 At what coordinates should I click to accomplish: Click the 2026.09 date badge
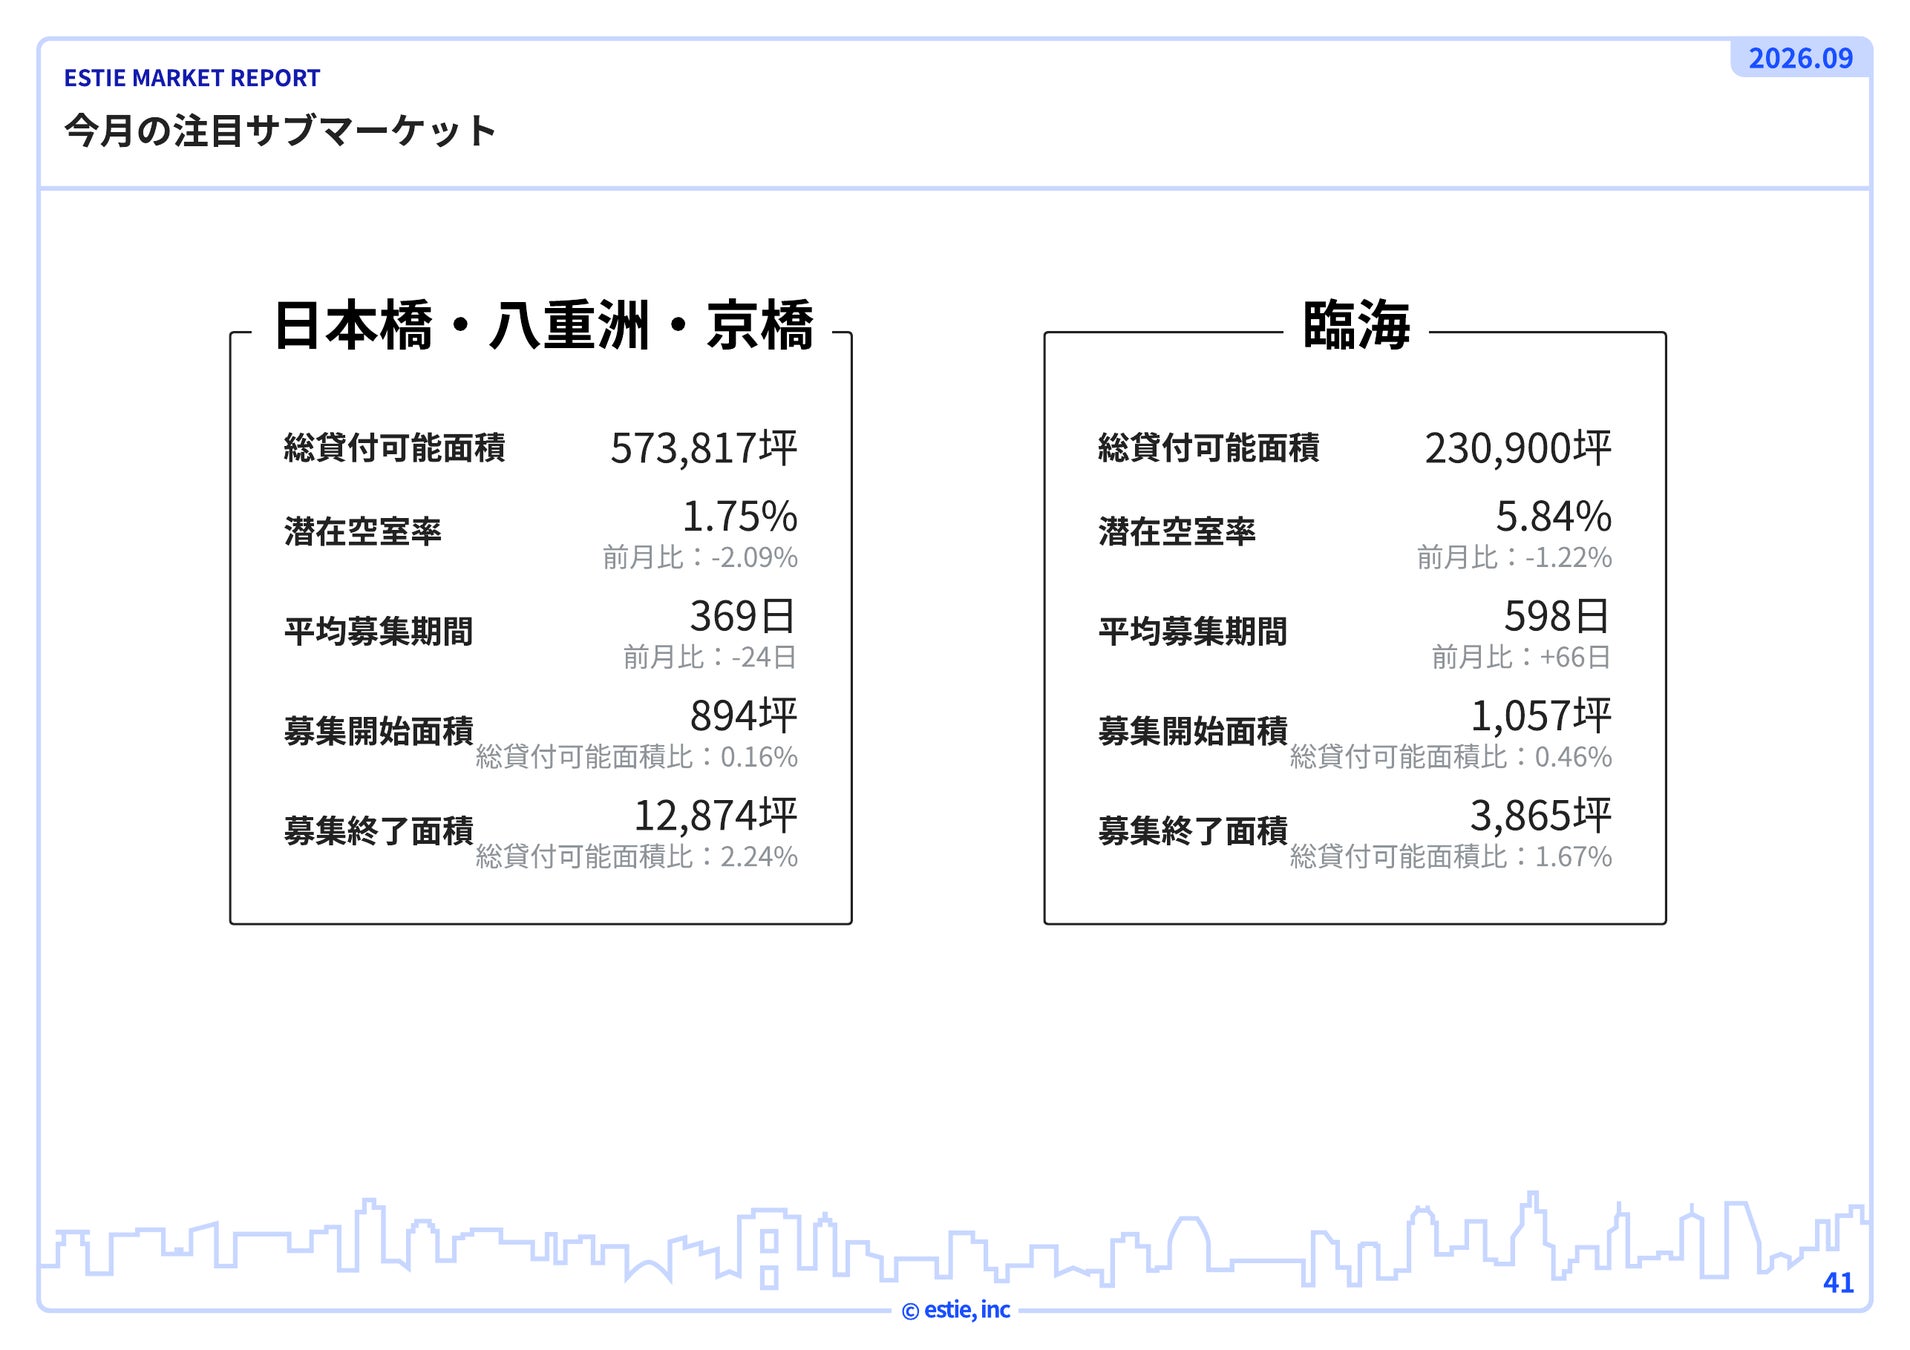[x=1800, y=58]
